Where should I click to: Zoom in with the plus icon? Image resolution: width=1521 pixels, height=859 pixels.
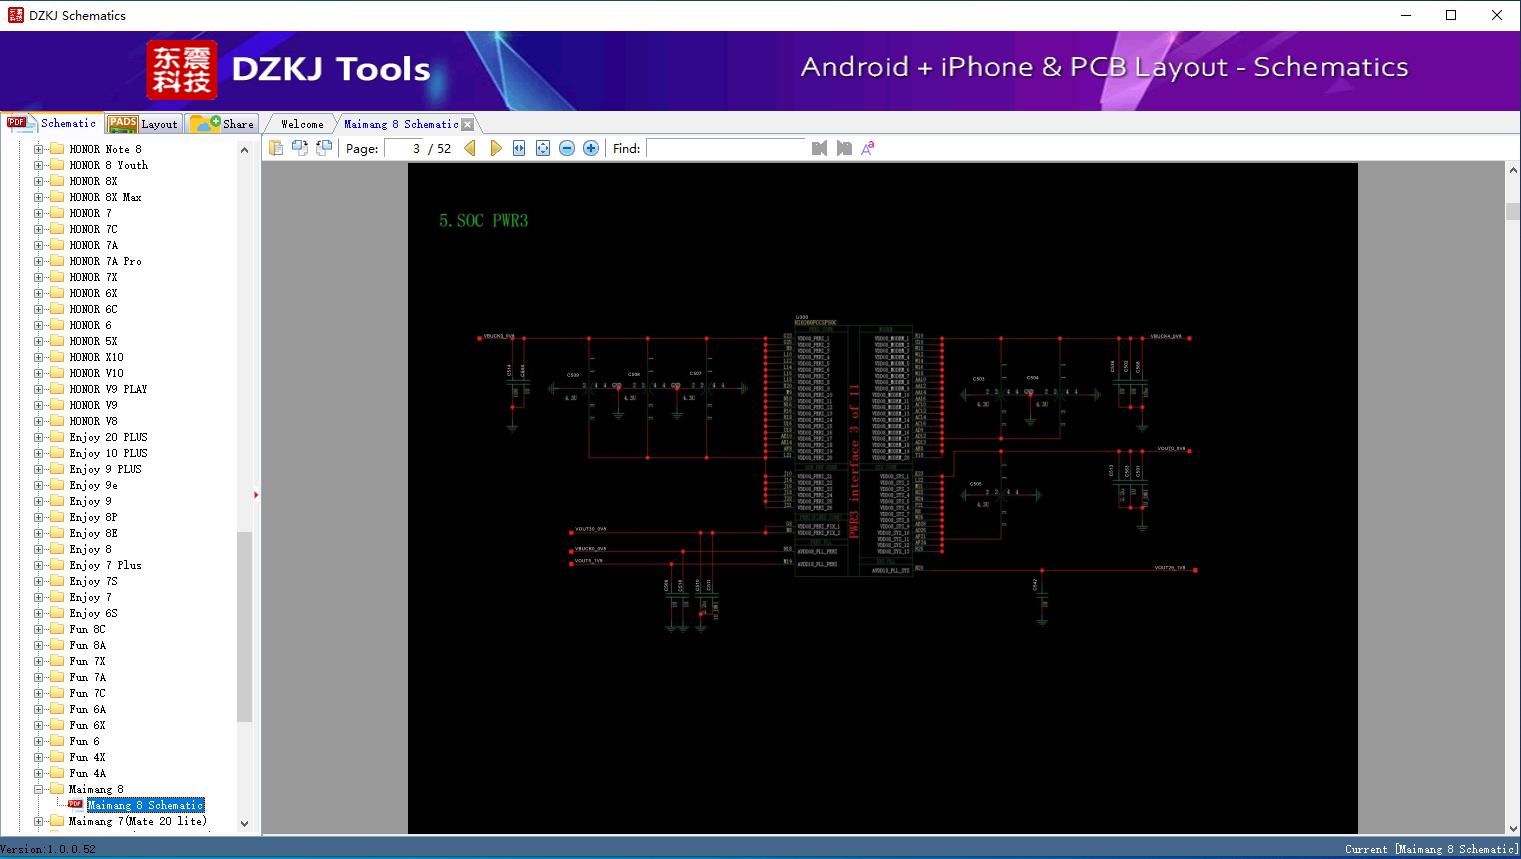[x=591, y=148]
